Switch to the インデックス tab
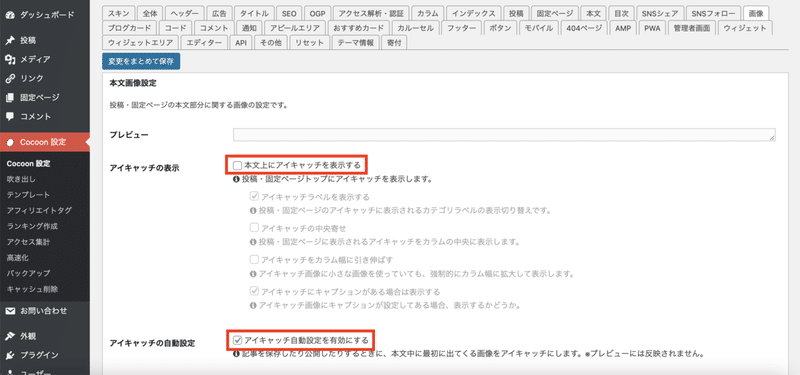 [473, 13]
